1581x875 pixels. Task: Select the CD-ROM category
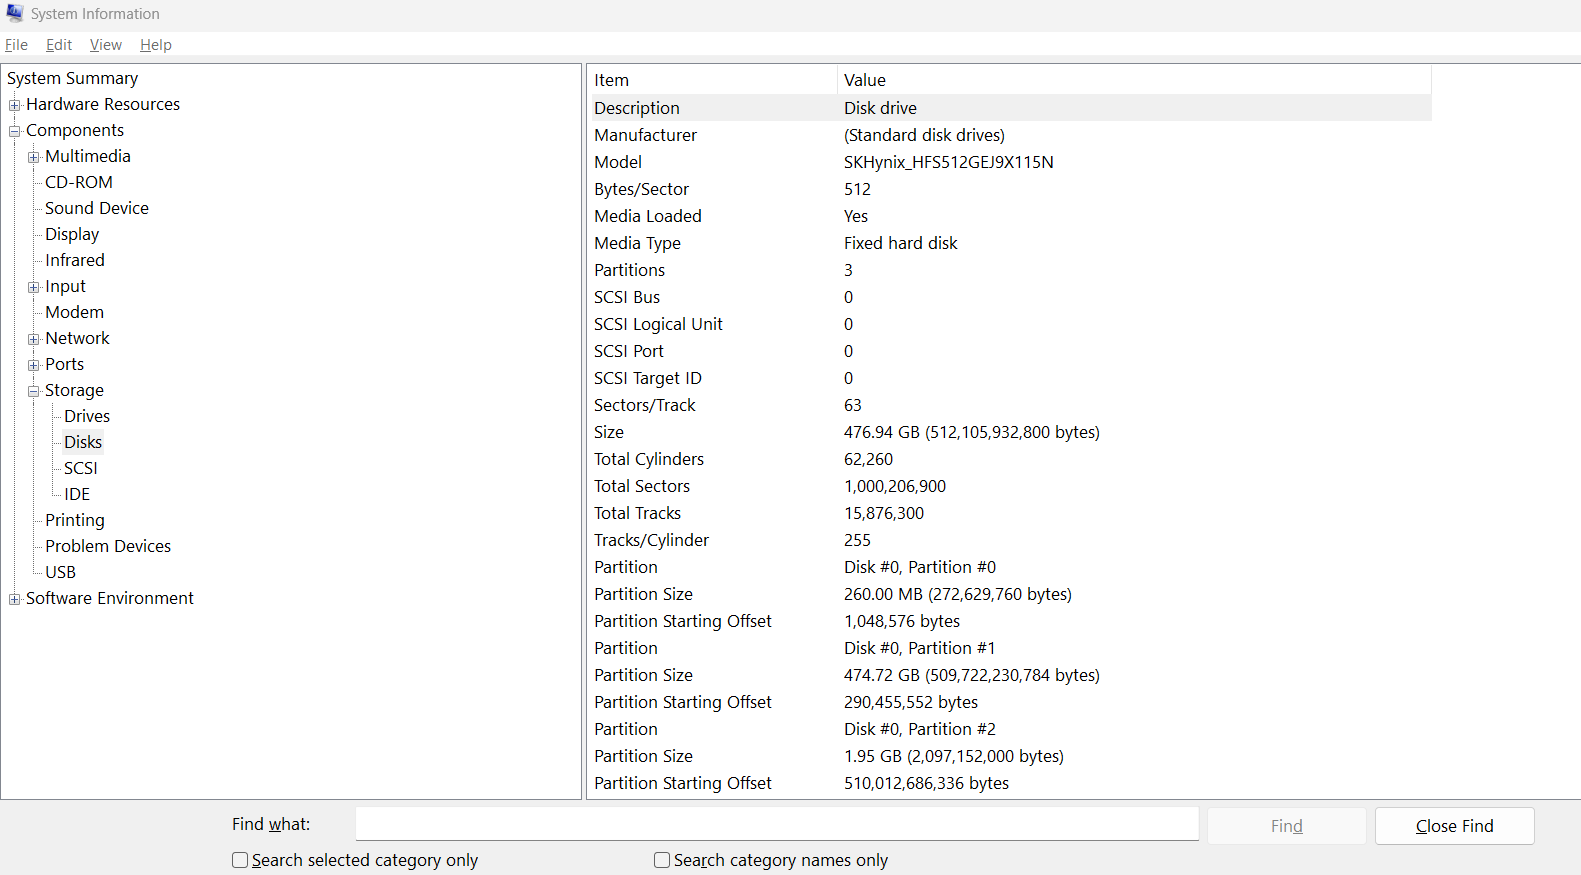tap(79, 182)
